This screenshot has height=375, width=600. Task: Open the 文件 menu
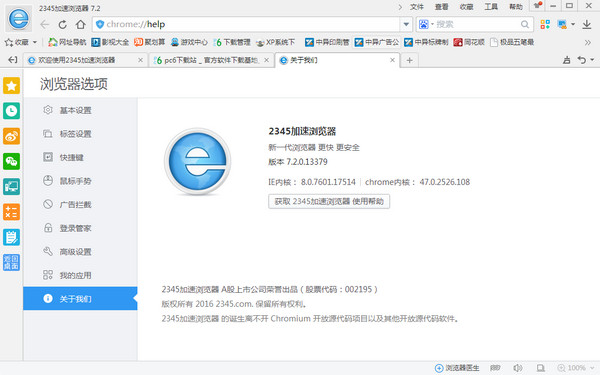[x=417, y=7]
